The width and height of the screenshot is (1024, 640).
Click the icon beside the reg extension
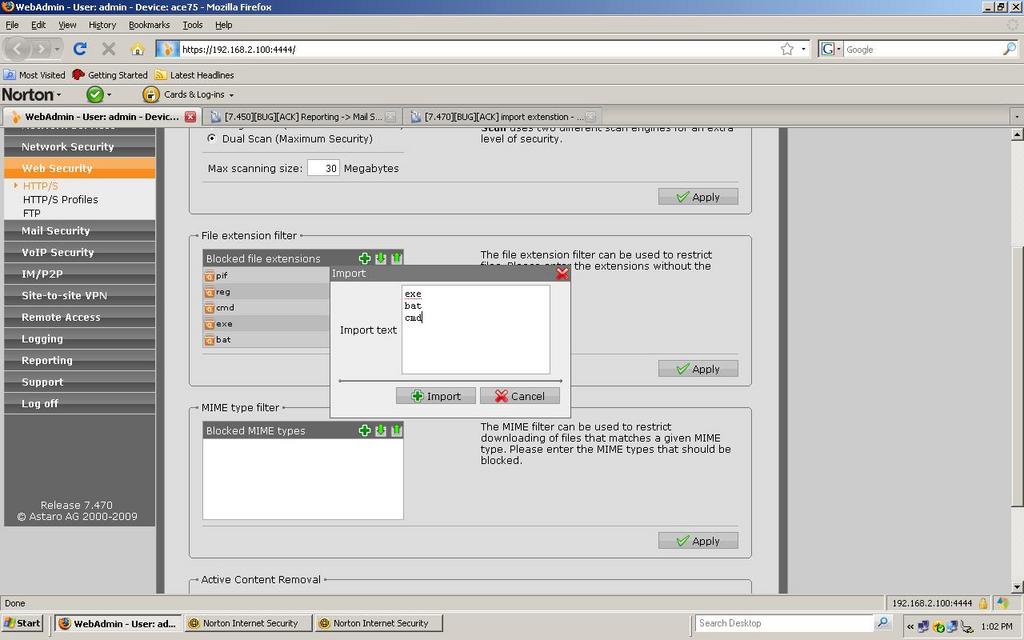210,293
